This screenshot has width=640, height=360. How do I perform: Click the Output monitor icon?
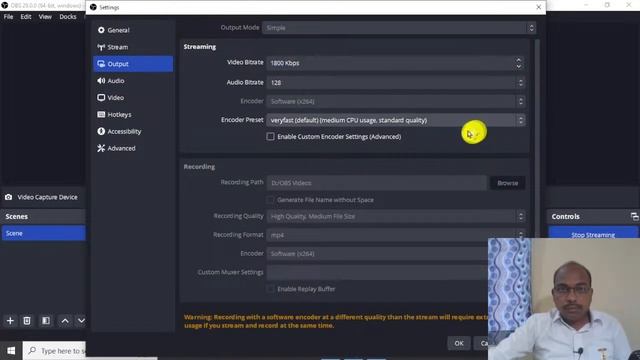point(101,64)
